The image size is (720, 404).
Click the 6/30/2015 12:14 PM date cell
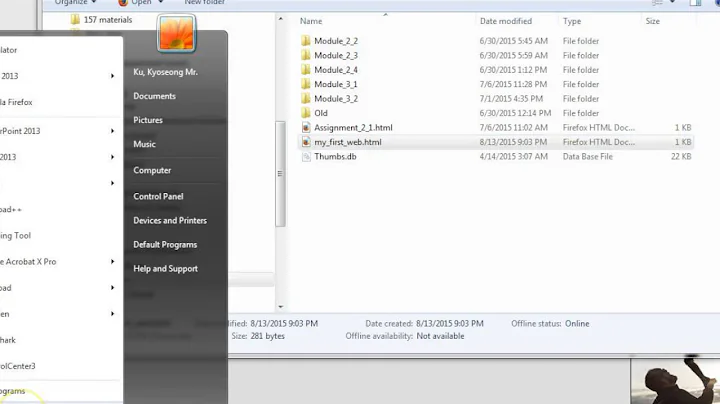(515, 113)
